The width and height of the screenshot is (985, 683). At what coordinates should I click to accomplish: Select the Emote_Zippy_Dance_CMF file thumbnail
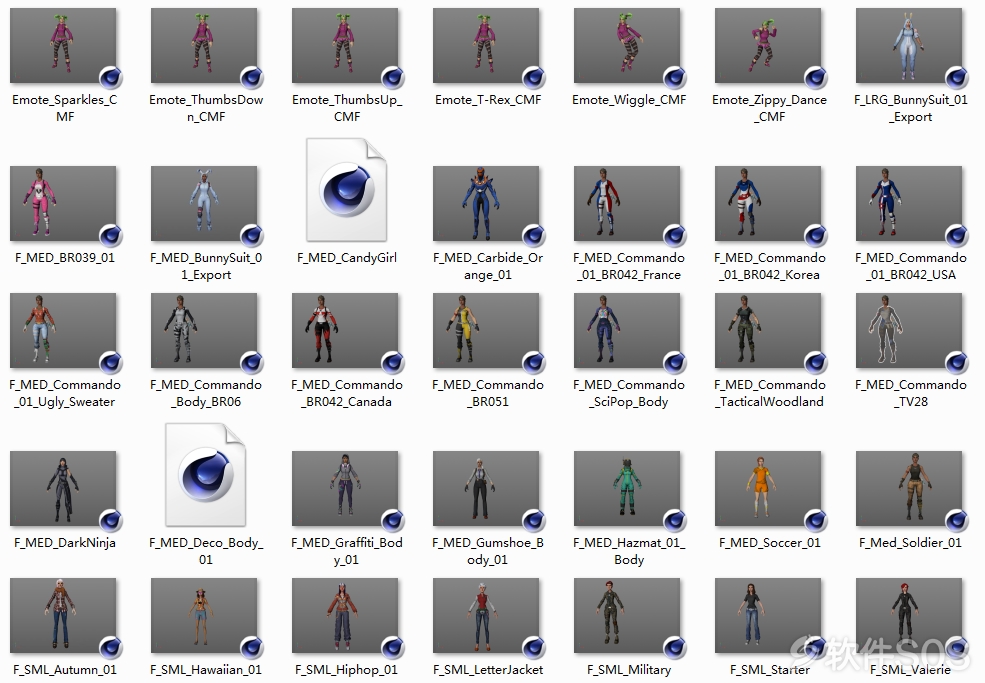pos(768,45)
